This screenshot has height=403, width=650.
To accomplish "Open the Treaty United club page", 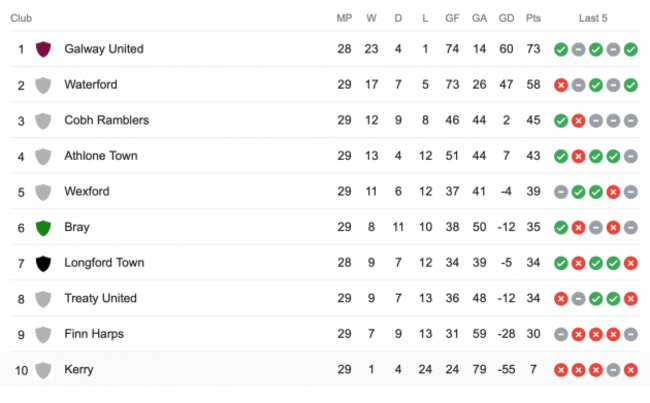I will click(x=100, y=298).
